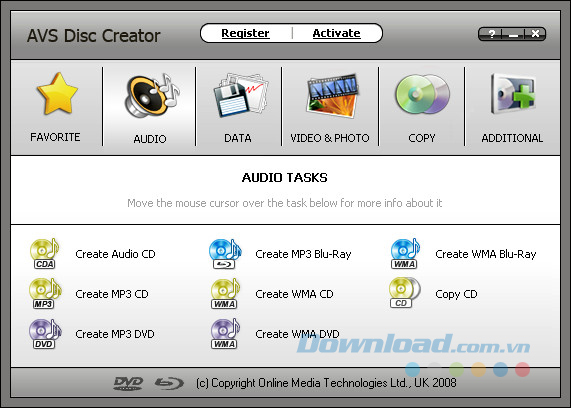The height and width of the screenshot is (408, 571).
Task: Start the Create WMA DVD task
Action: coord(297,334)
